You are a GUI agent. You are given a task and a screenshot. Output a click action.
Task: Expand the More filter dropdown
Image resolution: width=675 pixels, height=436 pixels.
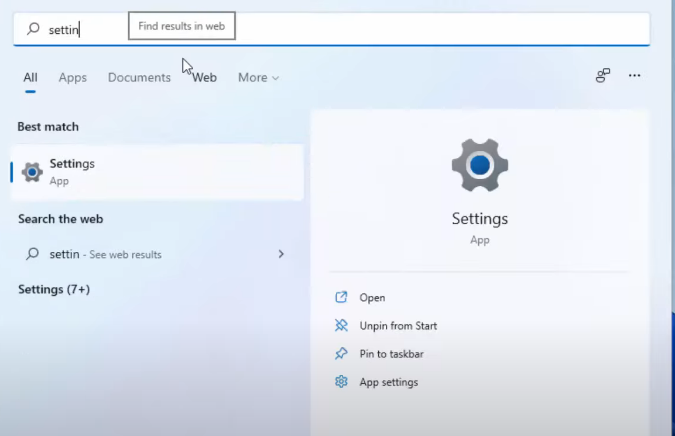pyautogui.click(x=258, y=78)
